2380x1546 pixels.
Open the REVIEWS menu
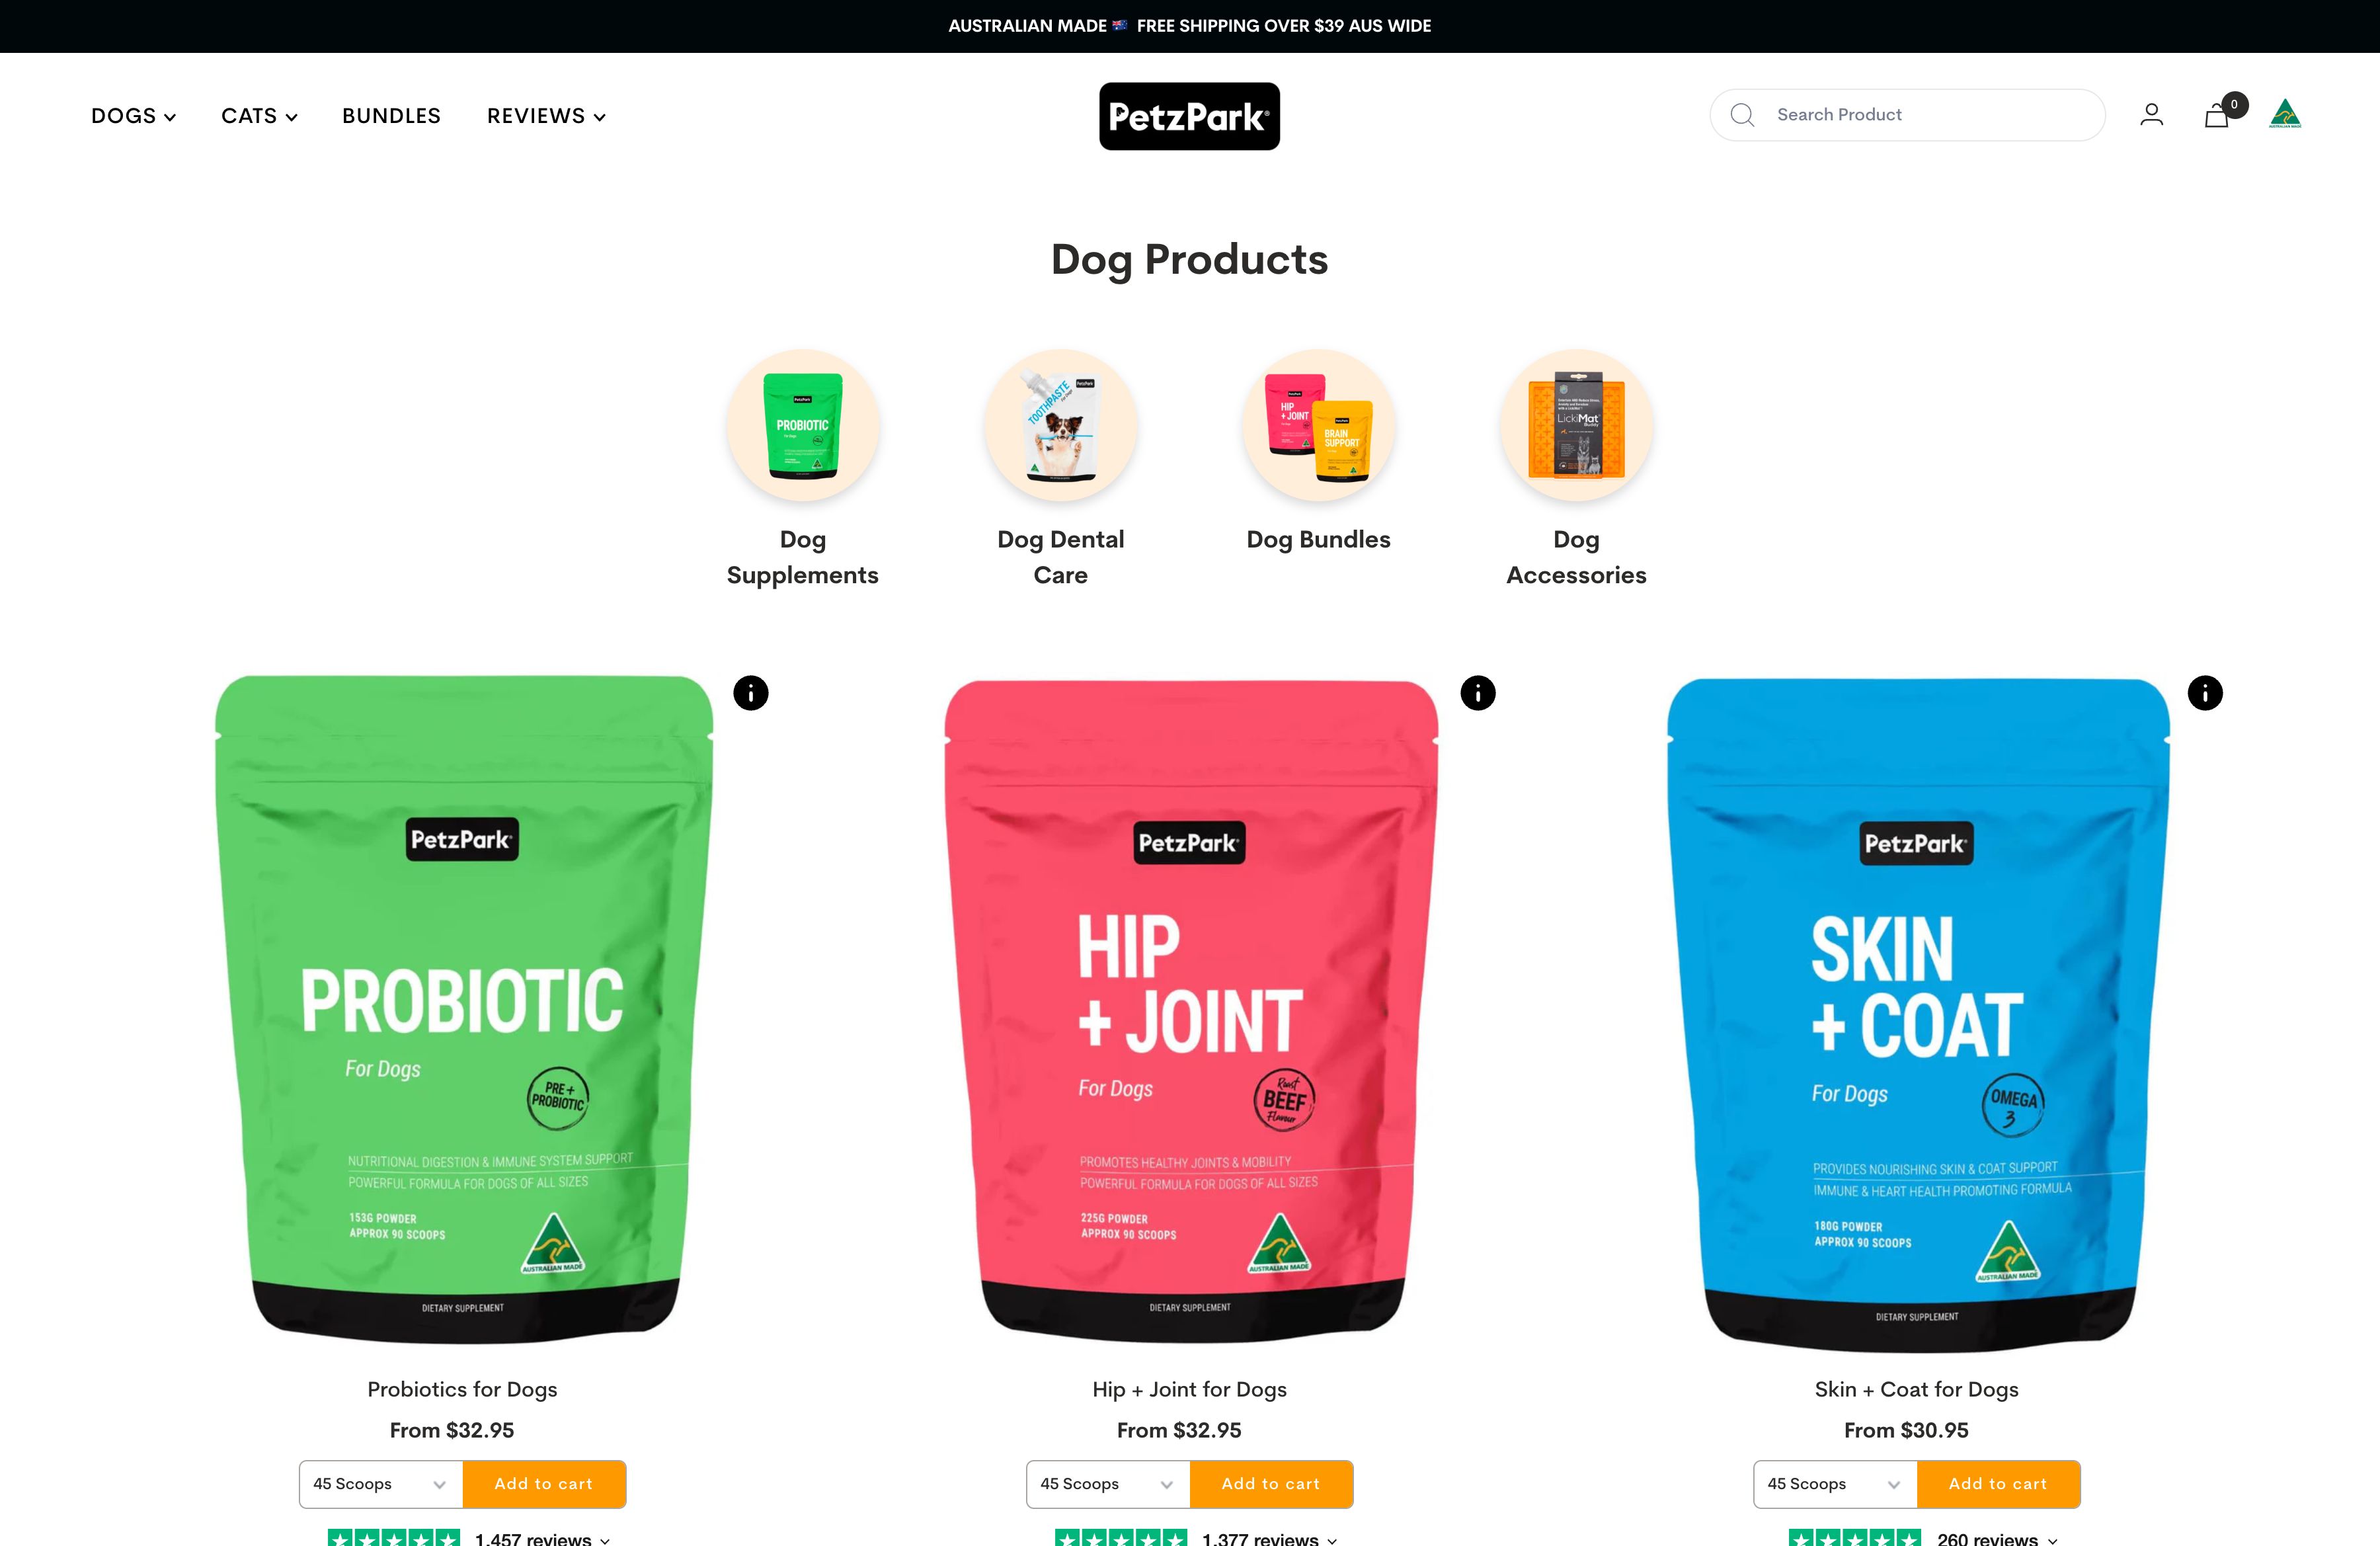(x=546, y=116)
